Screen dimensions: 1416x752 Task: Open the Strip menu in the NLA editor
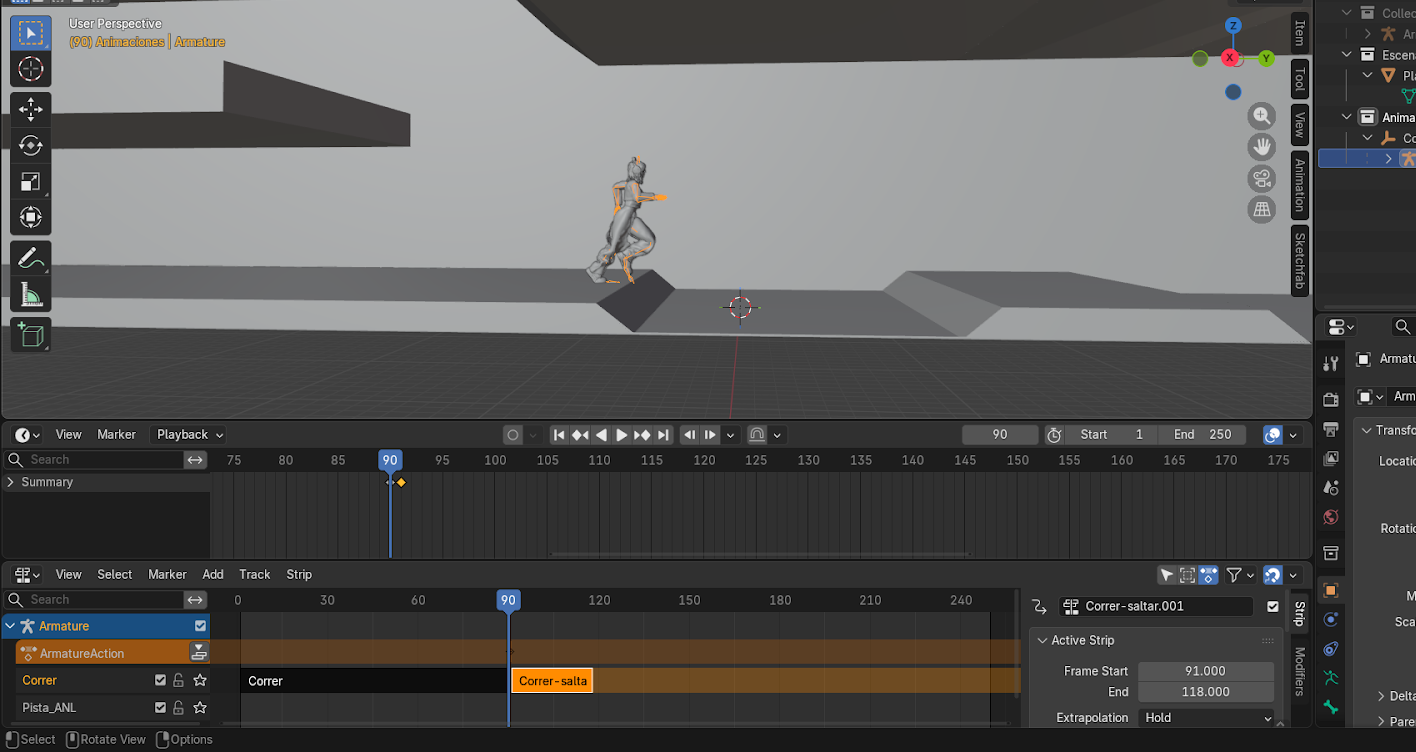point(299,574)
